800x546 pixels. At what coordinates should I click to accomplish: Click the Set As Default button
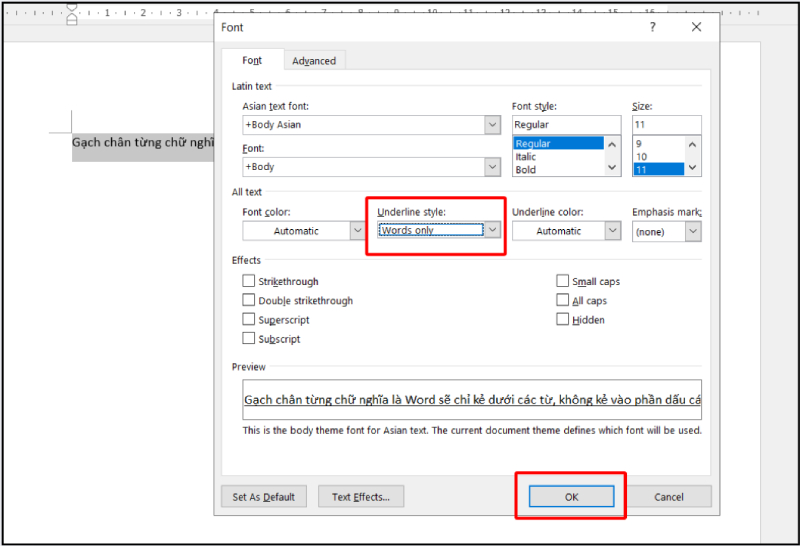(x=263, y=497)
